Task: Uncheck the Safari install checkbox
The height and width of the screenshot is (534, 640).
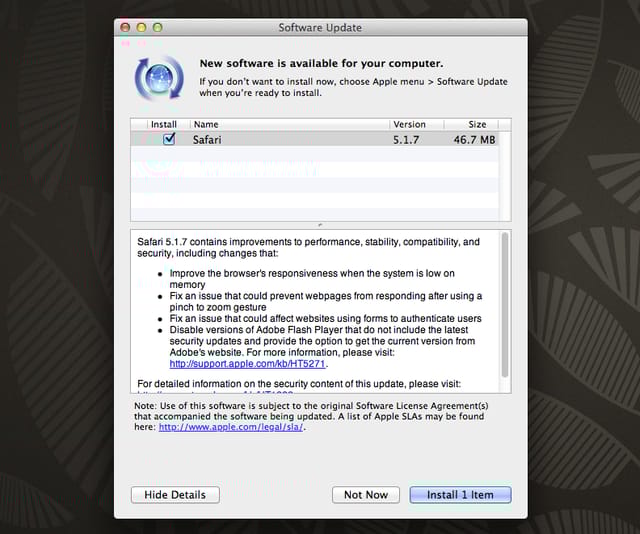Action: (169, 139)
